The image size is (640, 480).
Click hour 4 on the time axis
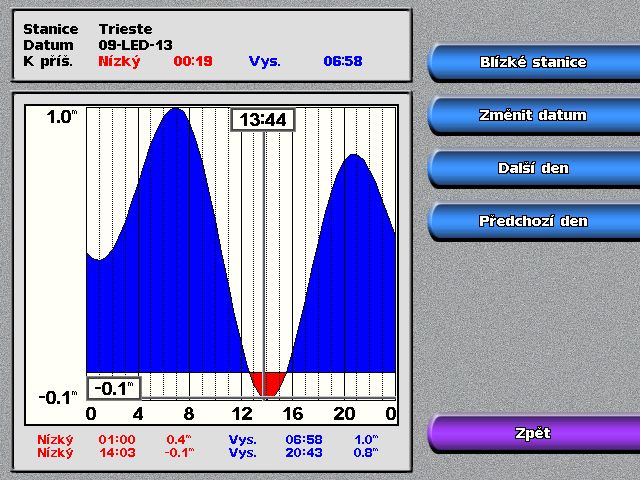tap(139, 414)
